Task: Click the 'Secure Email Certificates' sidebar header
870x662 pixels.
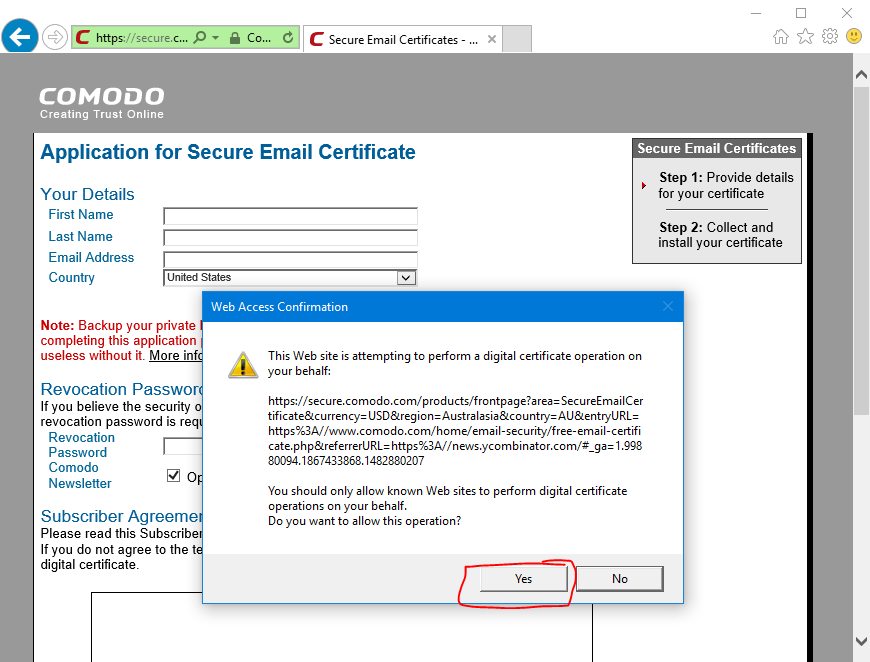Action: point(716,148)
